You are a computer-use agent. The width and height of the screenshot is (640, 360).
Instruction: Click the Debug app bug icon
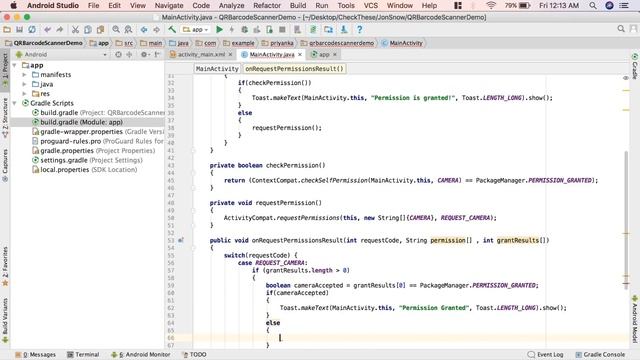(x=244, y=29)
